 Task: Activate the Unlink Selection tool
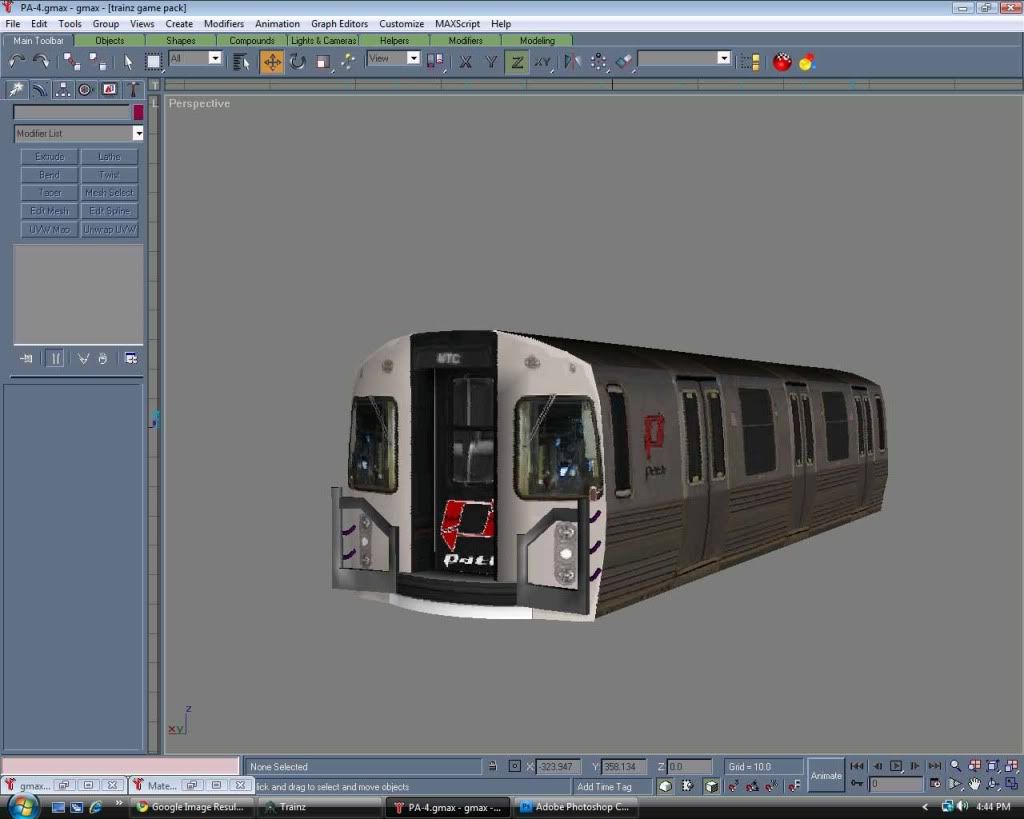(x=98, y=62)
